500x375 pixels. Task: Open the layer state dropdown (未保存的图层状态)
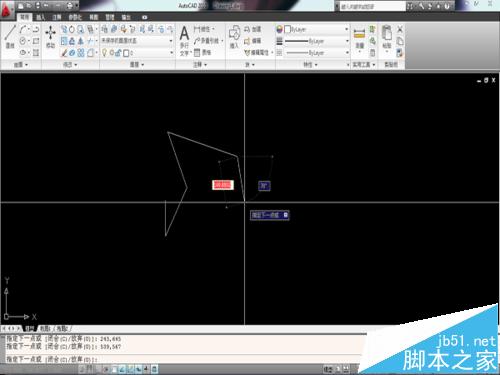tap(137, 41)
